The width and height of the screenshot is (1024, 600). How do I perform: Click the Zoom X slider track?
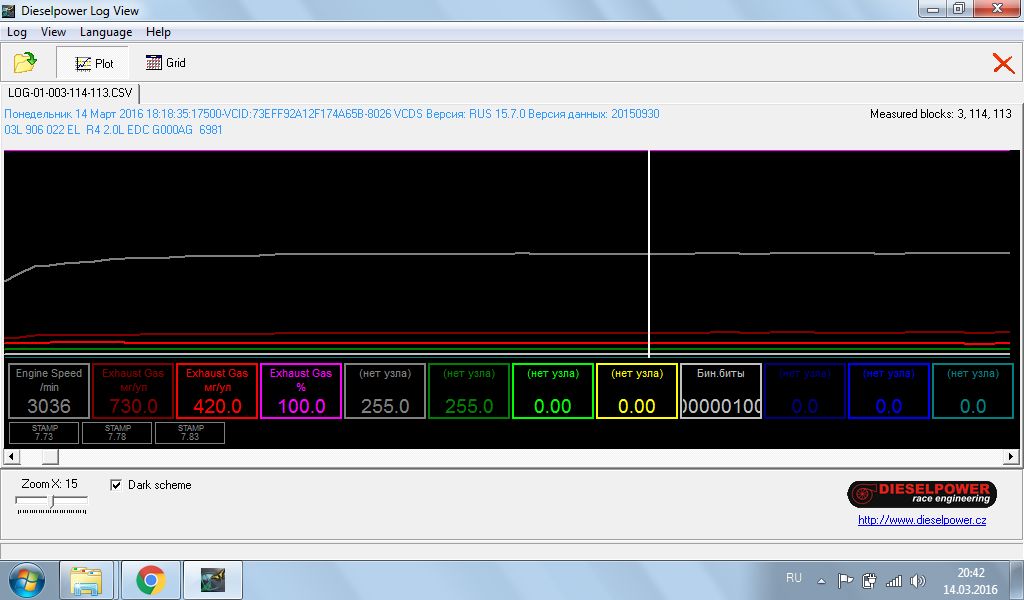click(x=52, y=503)
